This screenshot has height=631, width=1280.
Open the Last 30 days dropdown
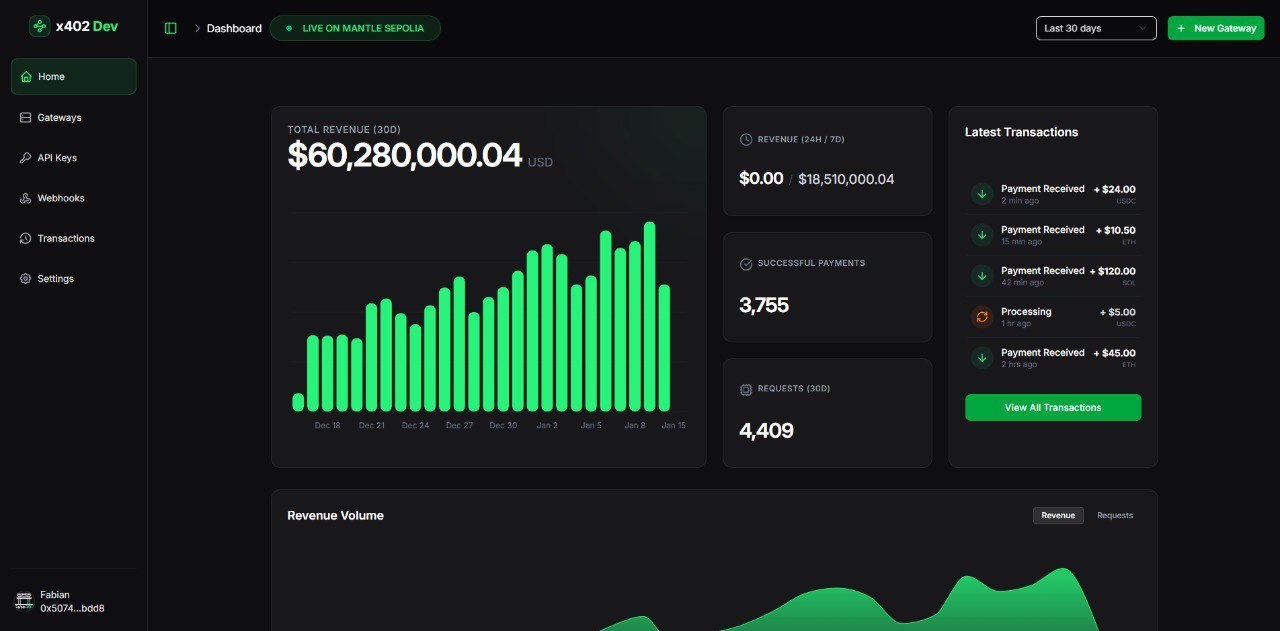(x=1095, y=28)
